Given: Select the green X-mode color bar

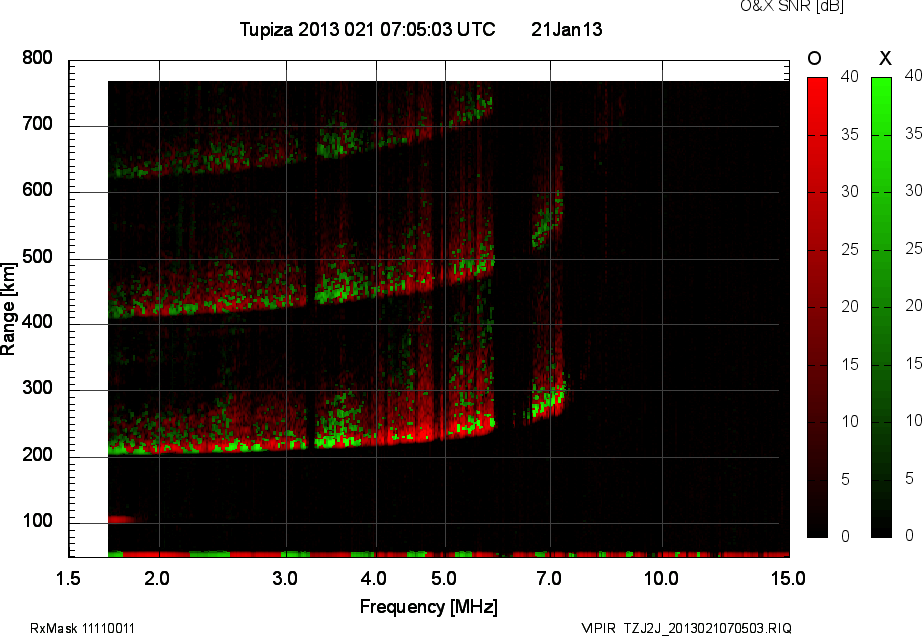Looking at the screenshot, I should [881, 307].
